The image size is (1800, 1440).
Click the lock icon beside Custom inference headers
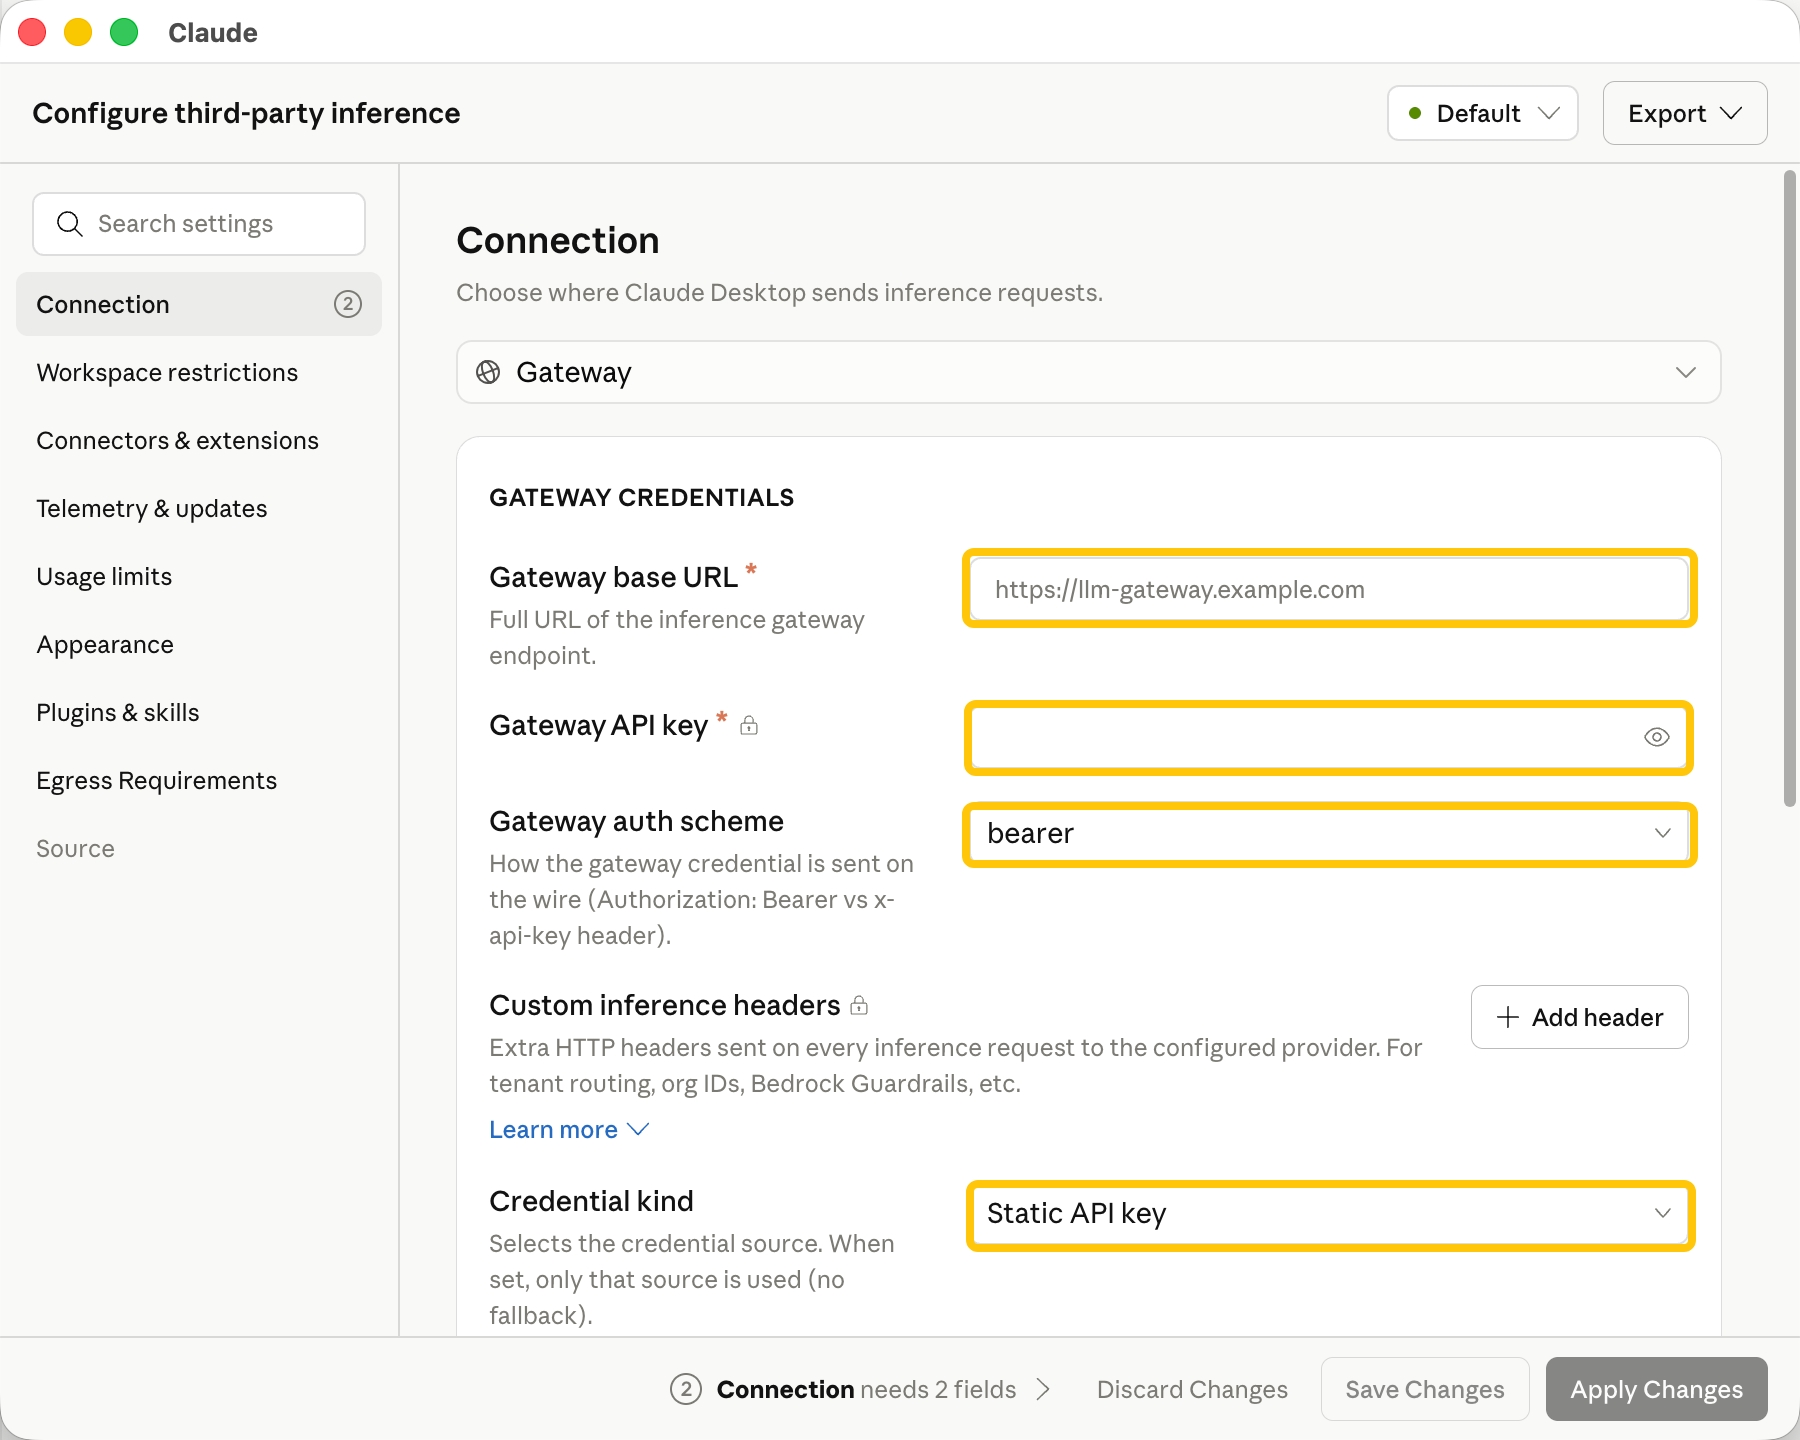[859, 1005]
